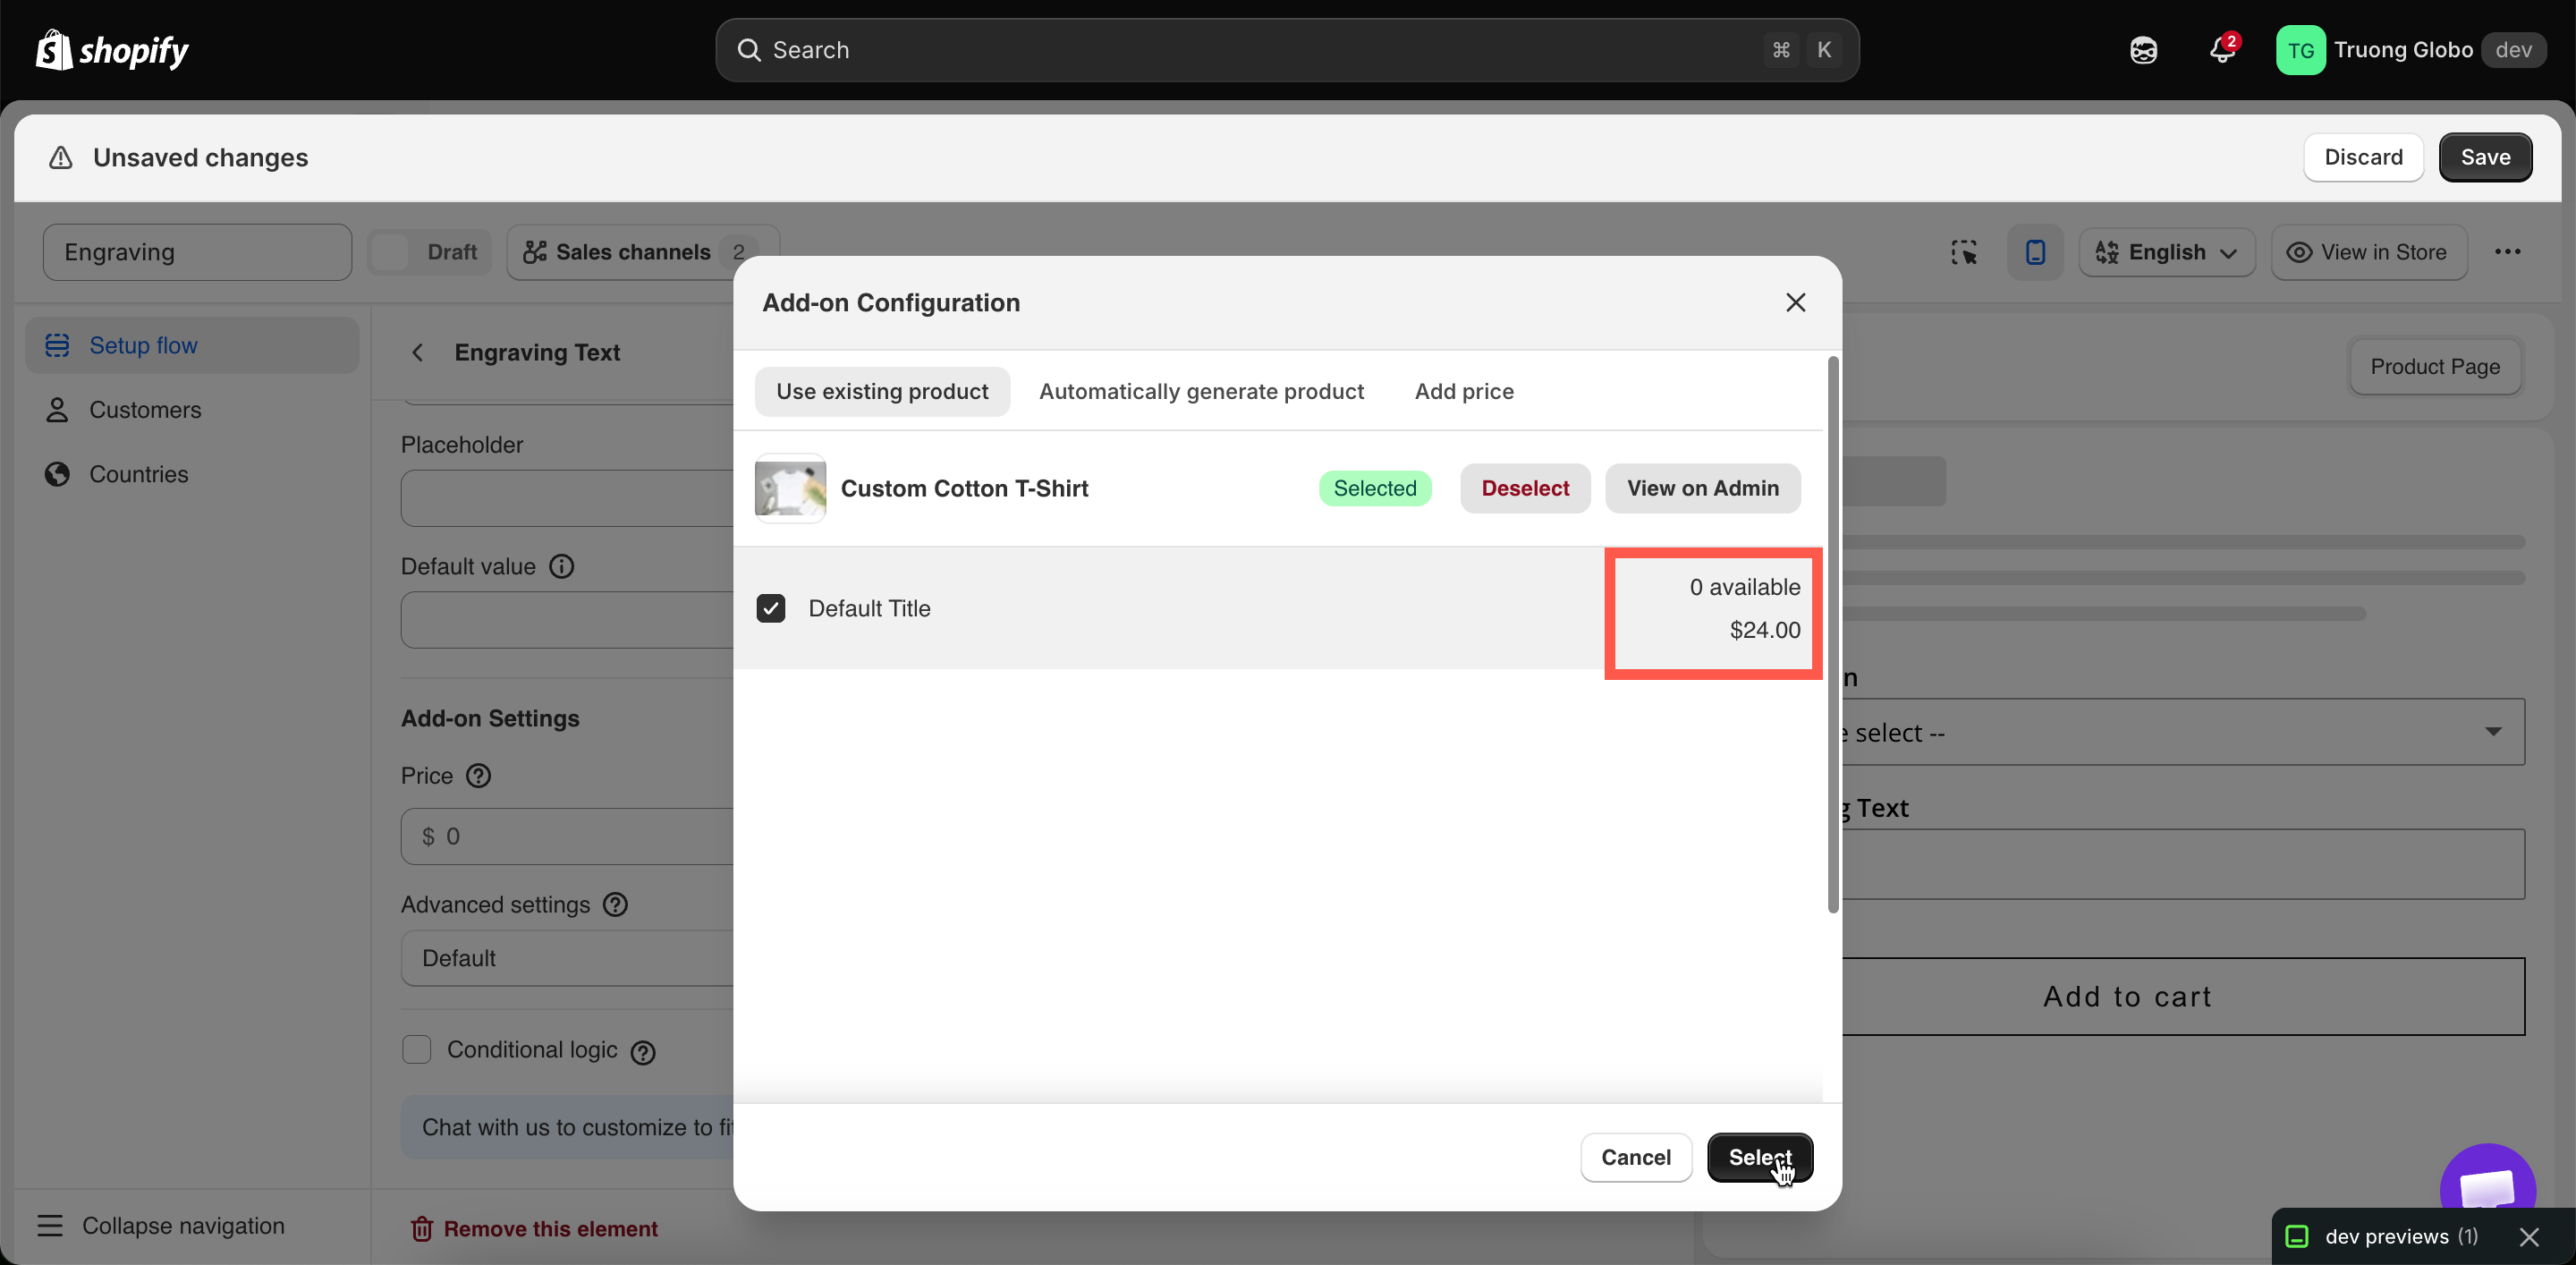Click the Select button in dialog
Image resolution: width=2576 pixels, height=1265 pixels.
(1760, 1157)
